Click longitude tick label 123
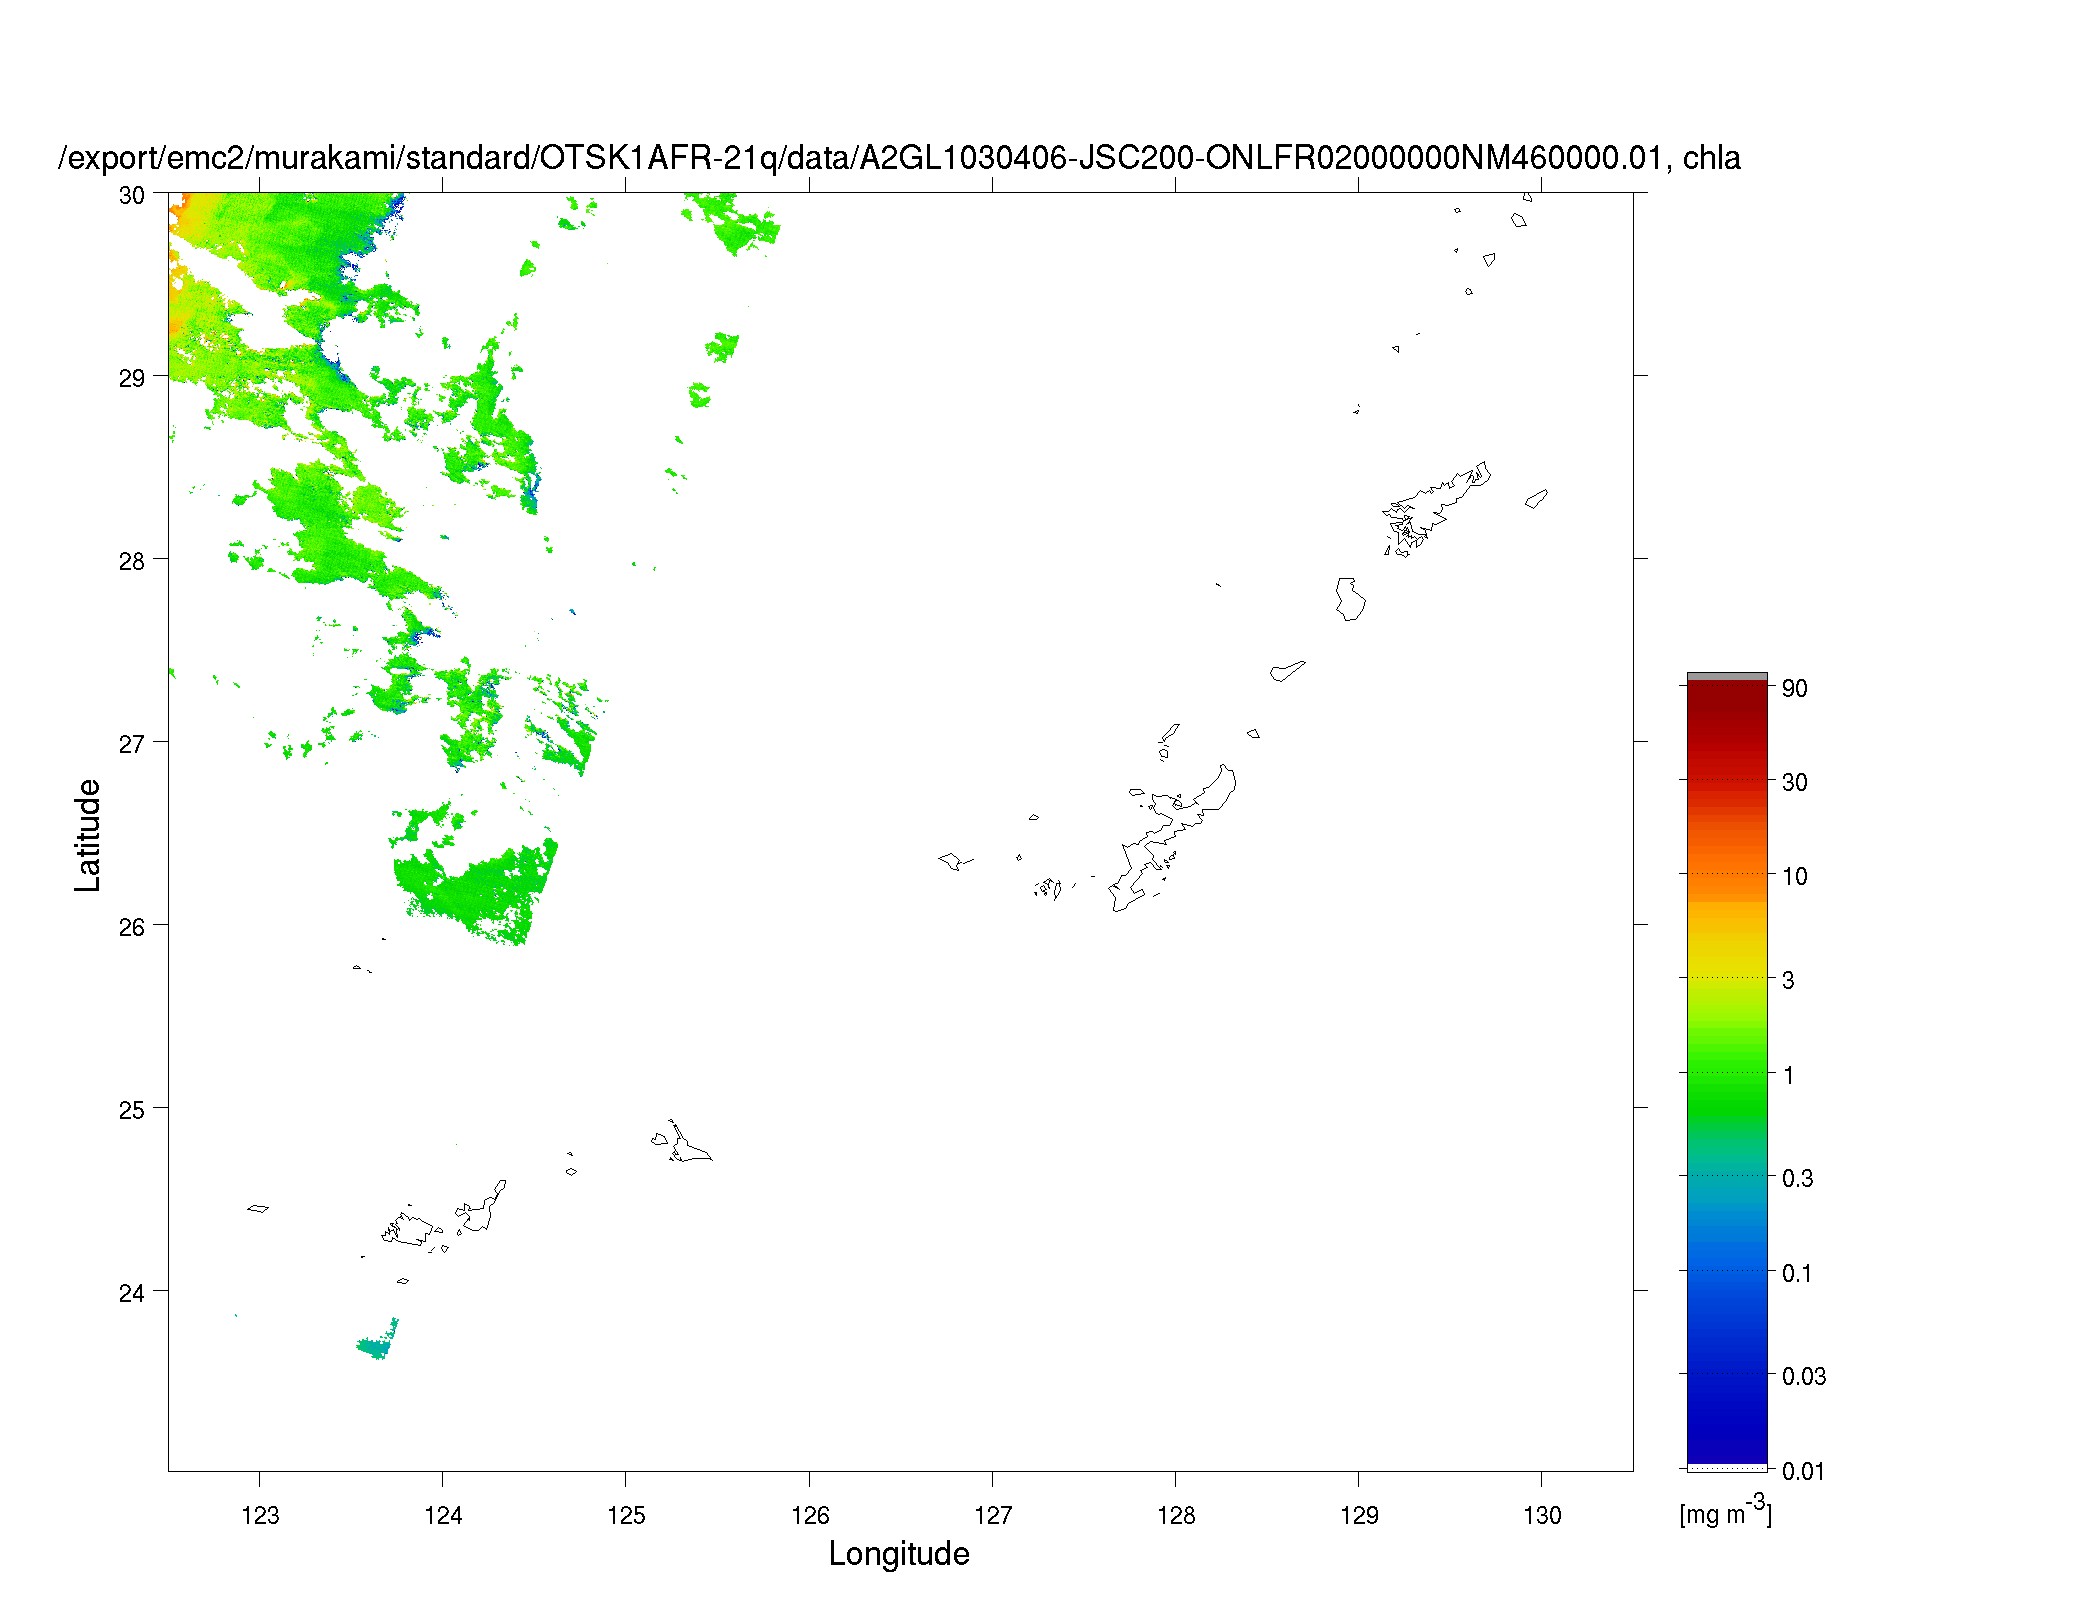 [260, 1515]
